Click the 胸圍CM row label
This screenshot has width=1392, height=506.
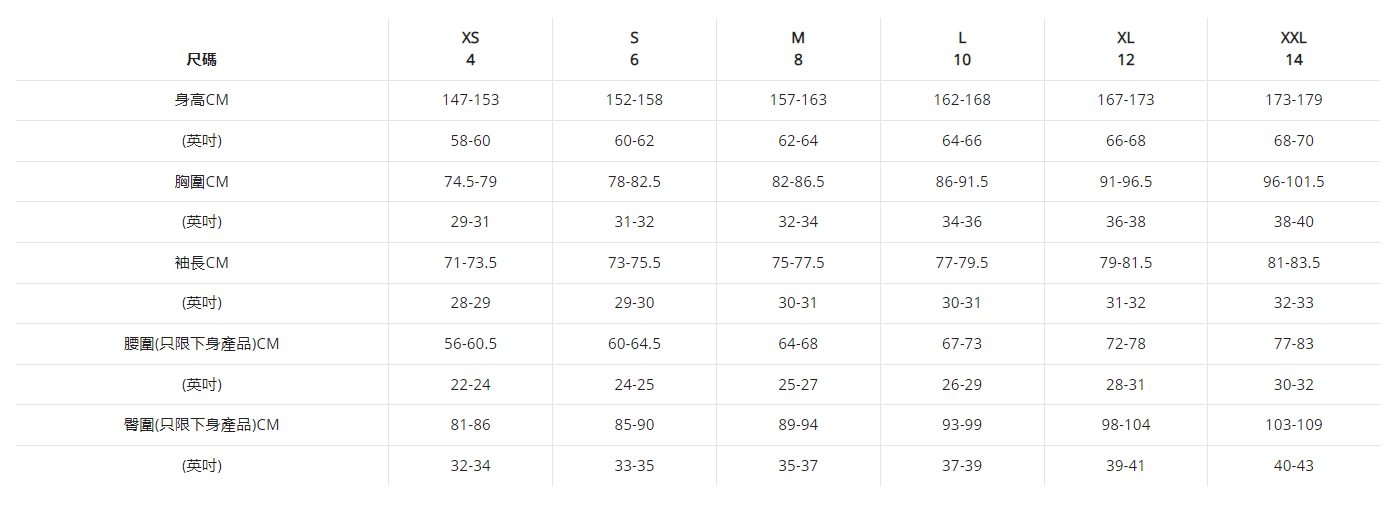click(x=201, y=182)
